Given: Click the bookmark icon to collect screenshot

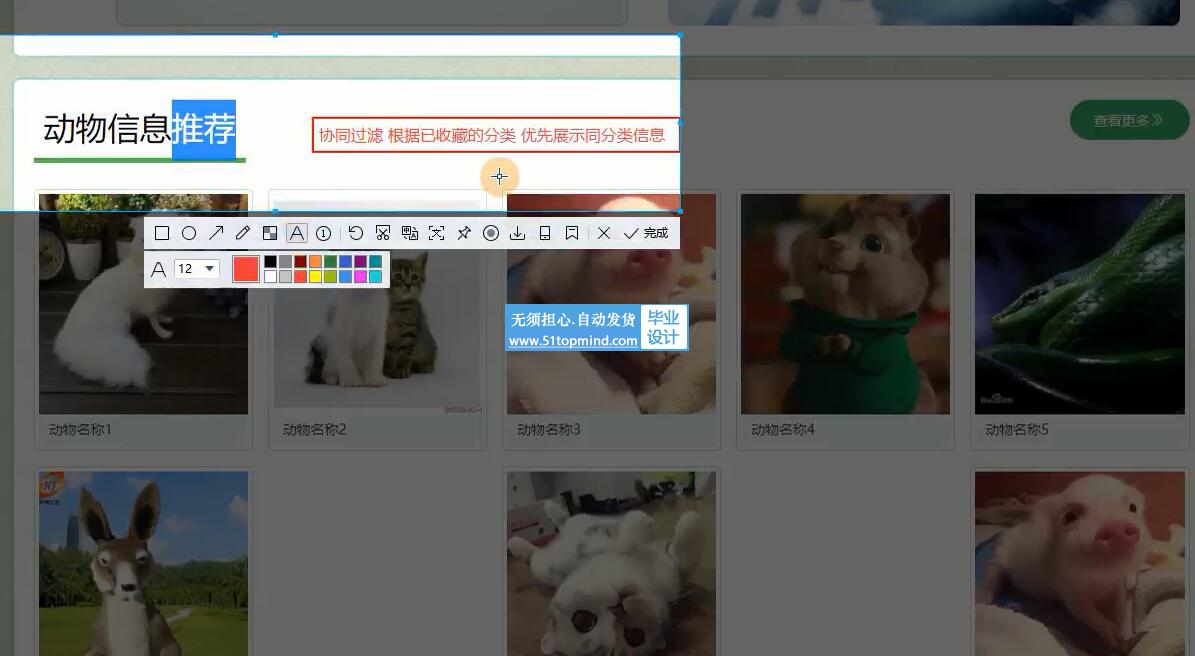Looking at the screenshot, I should (572, 233).
